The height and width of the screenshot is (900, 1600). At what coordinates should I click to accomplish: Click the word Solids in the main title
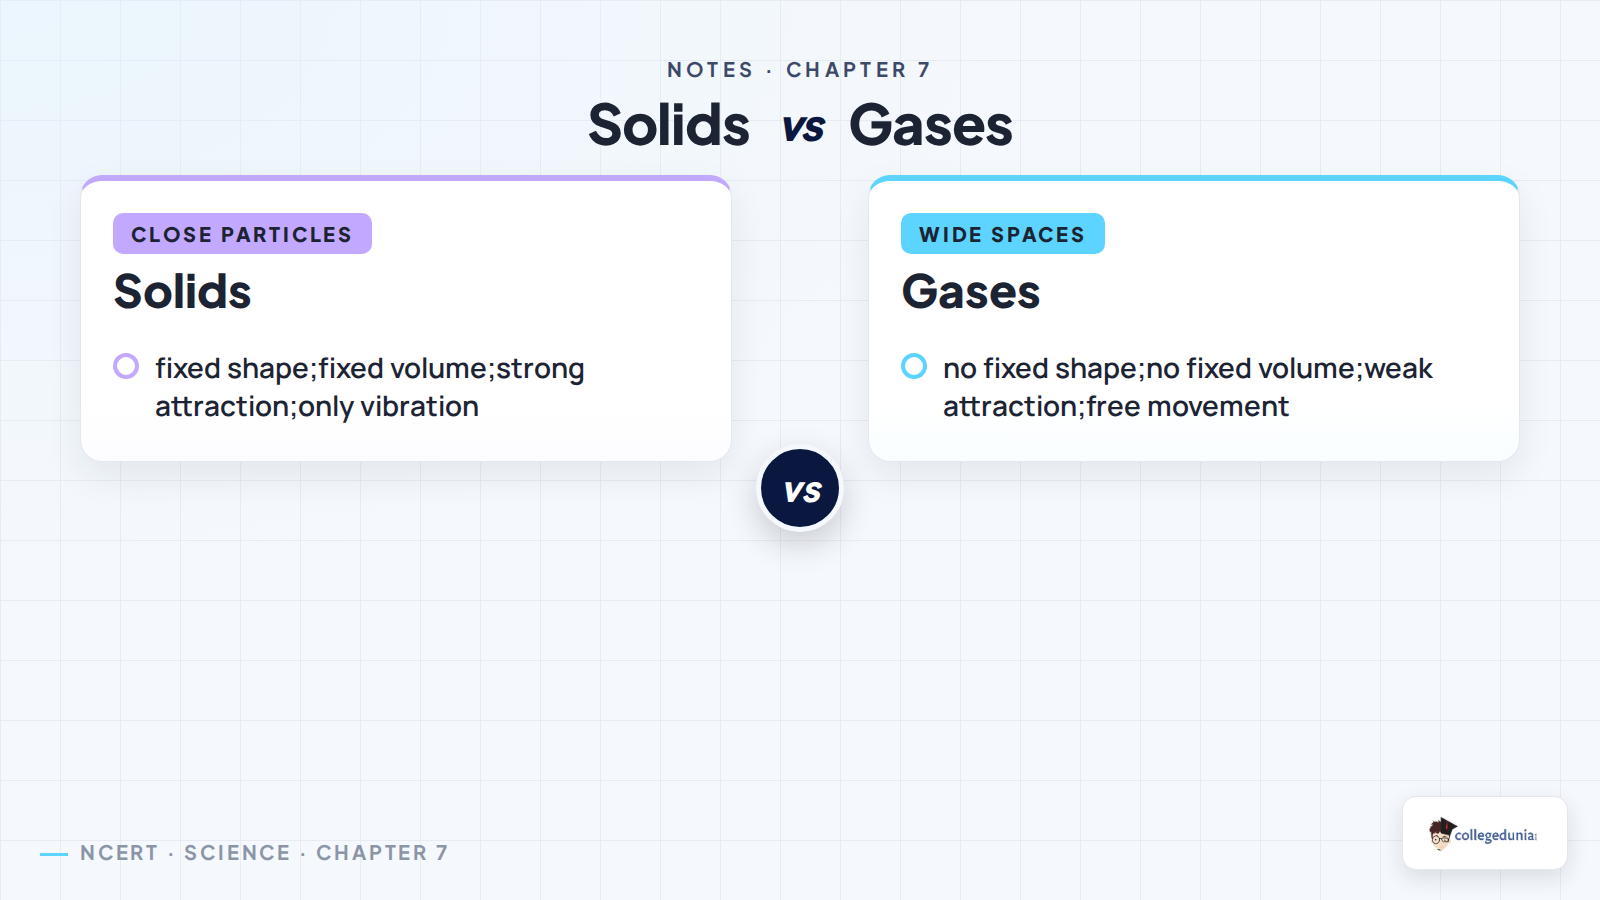[669, 125]
